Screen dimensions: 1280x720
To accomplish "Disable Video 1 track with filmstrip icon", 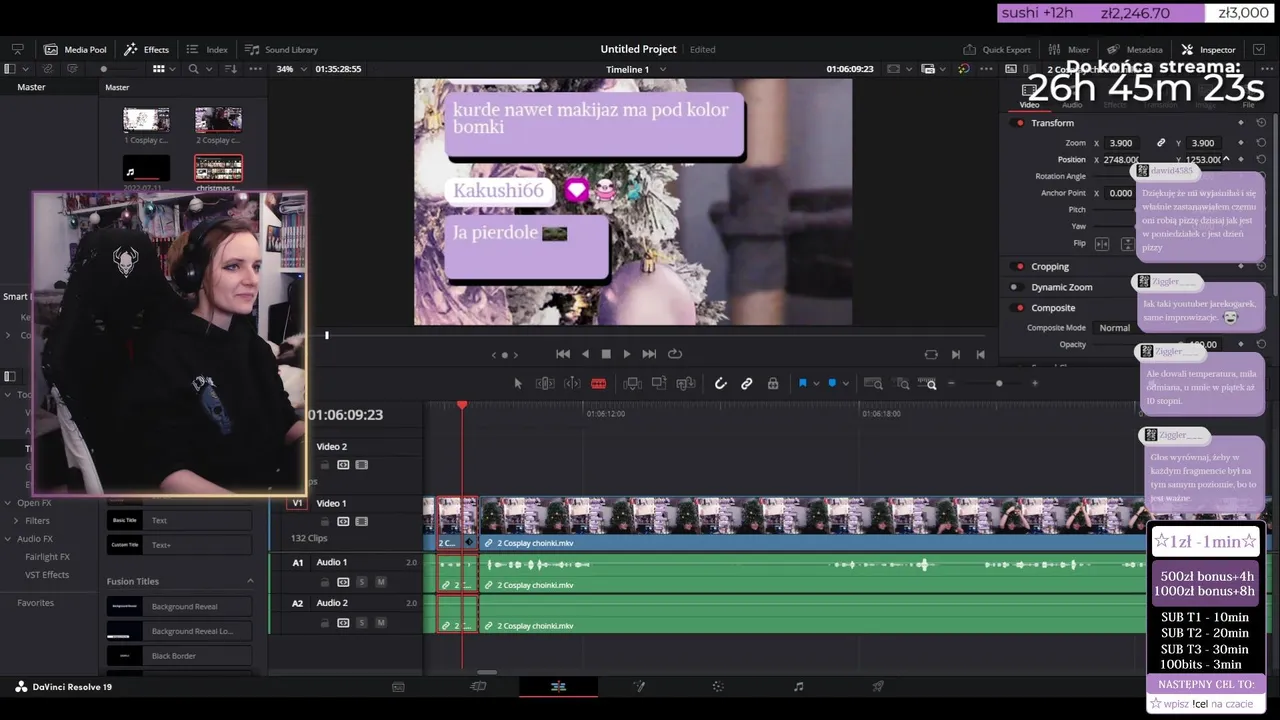I will click(x=361, y=521).
